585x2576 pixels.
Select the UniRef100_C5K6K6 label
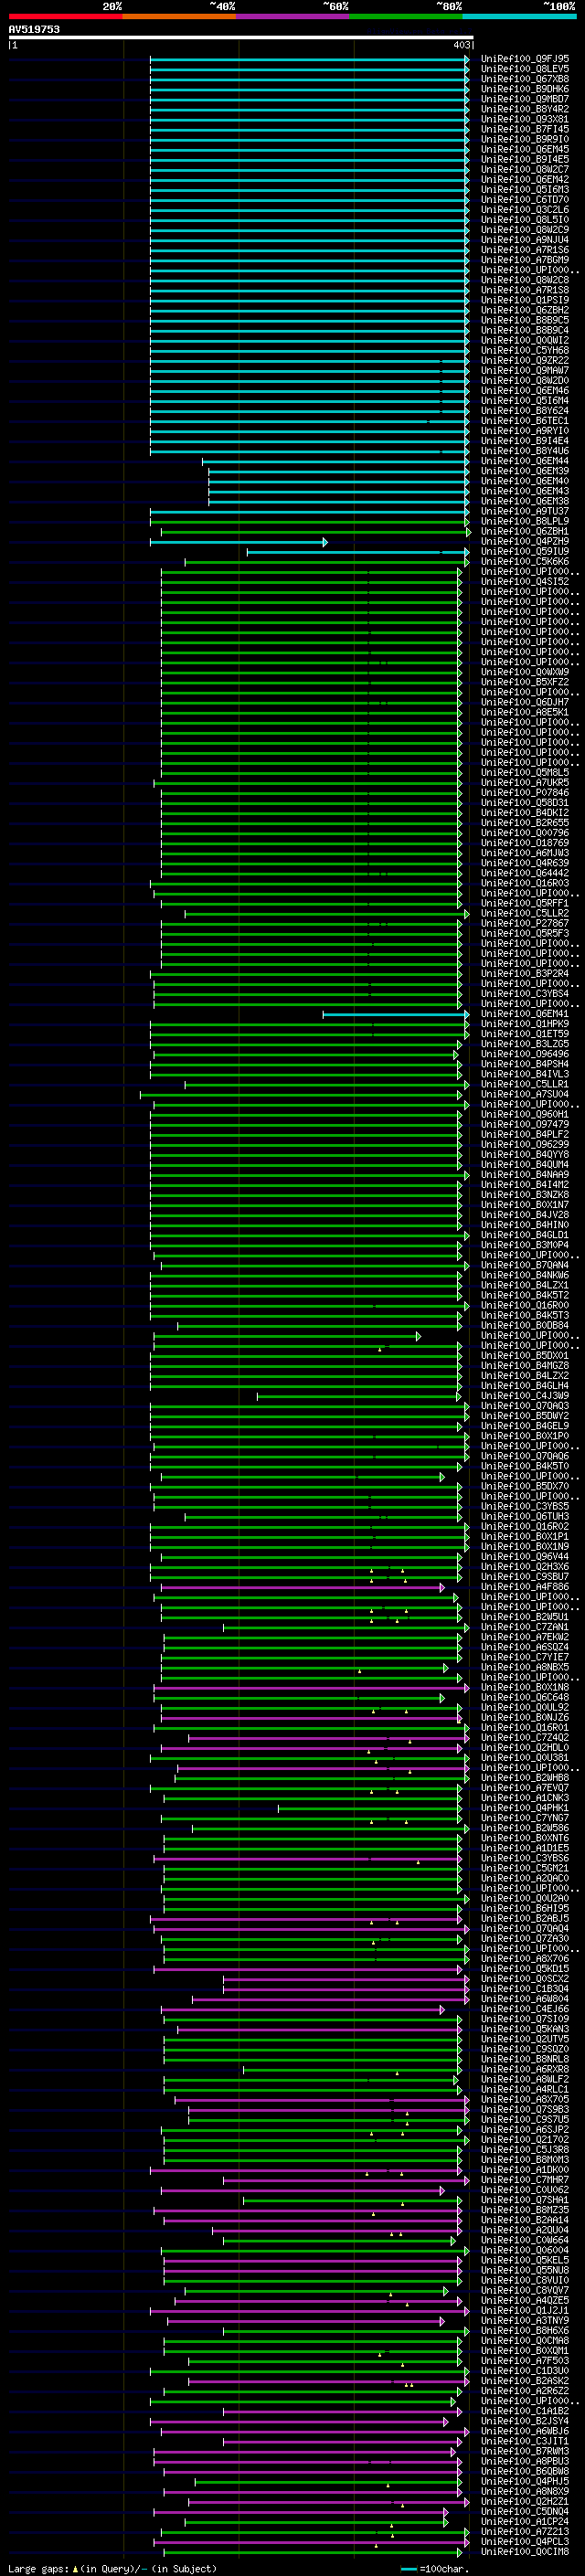pos(525,562)
